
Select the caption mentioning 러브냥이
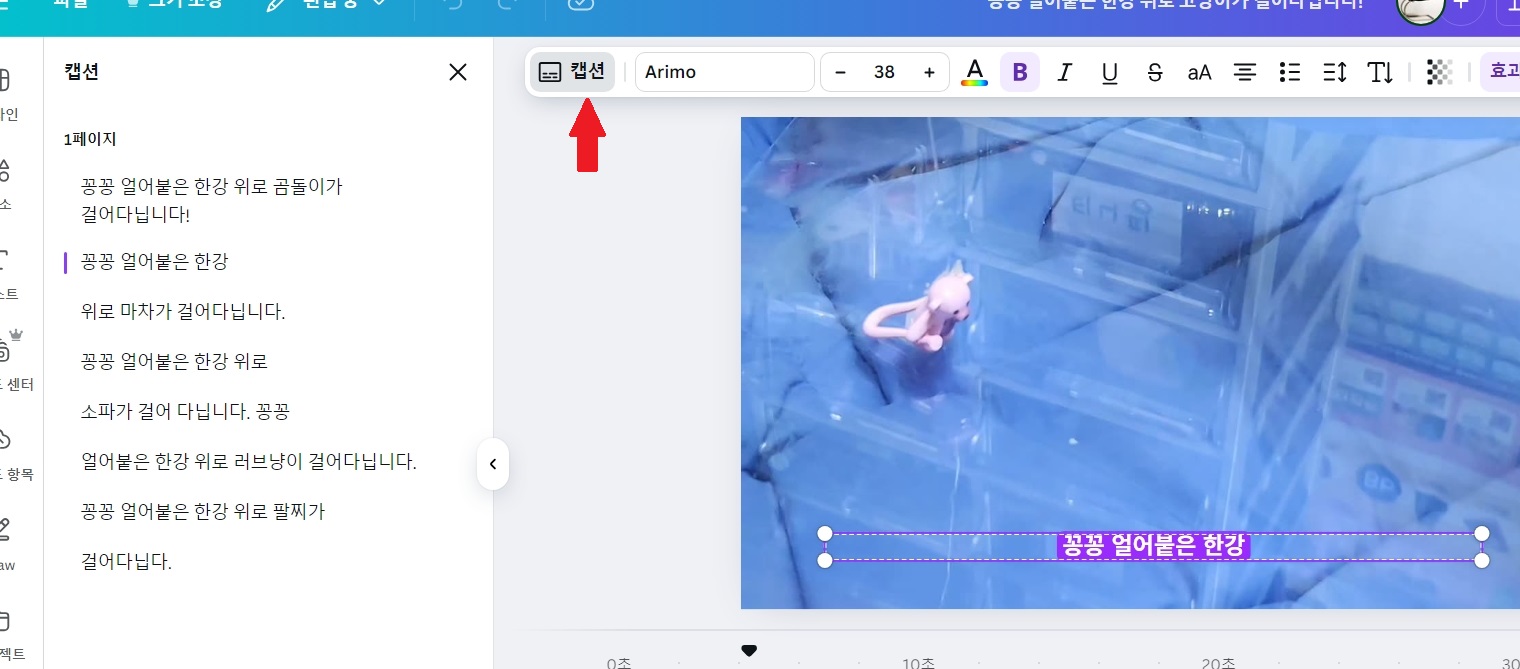pyautogui.click(x=249, y=462)
